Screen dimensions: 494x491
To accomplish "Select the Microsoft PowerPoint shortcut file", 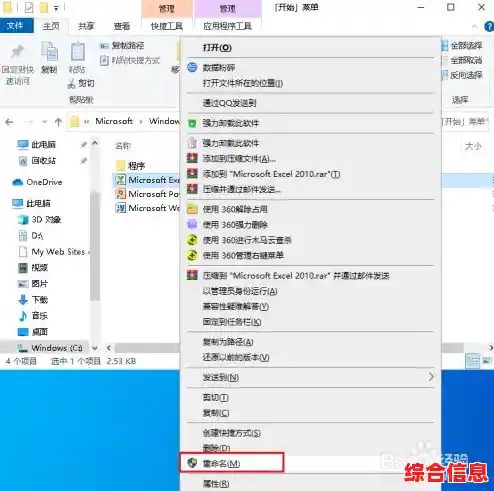I will click(x=147, y=194).
